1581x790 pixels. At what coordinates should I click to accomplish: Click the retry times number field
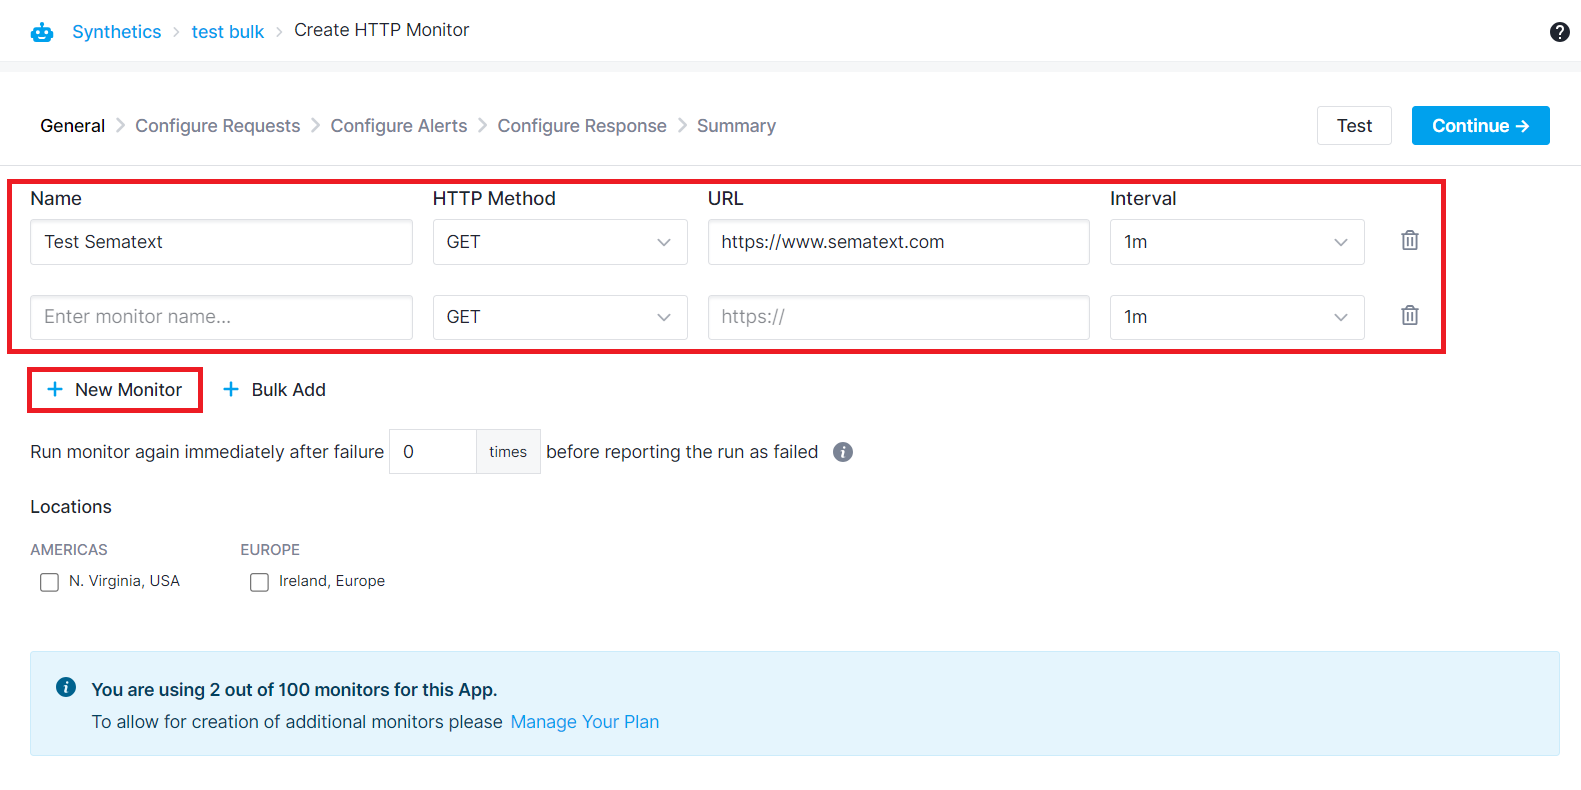point(433,452)
